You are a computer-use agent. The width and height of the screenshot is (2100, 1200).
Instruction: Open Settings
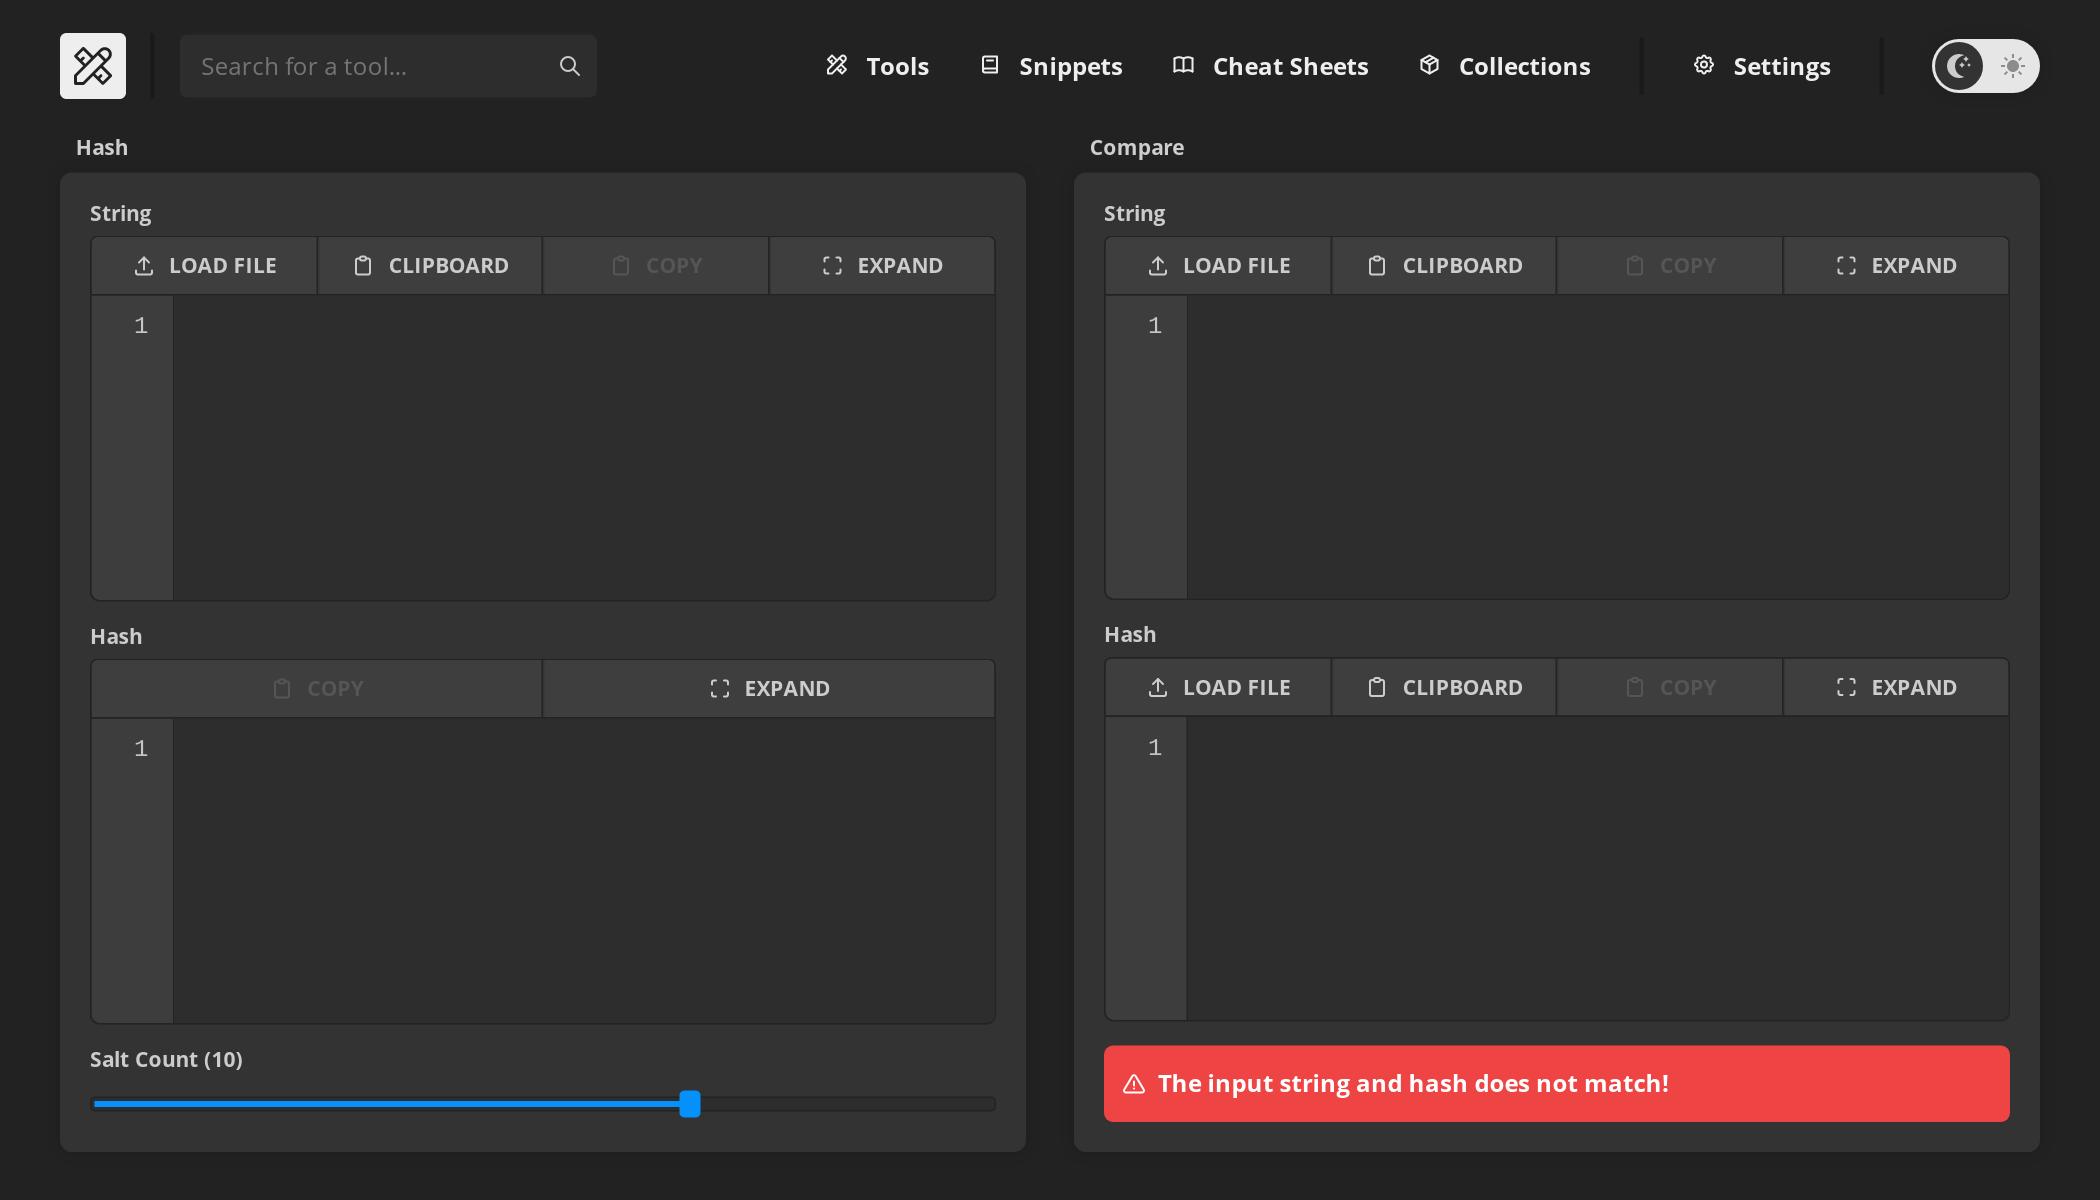click(1762, 66)
